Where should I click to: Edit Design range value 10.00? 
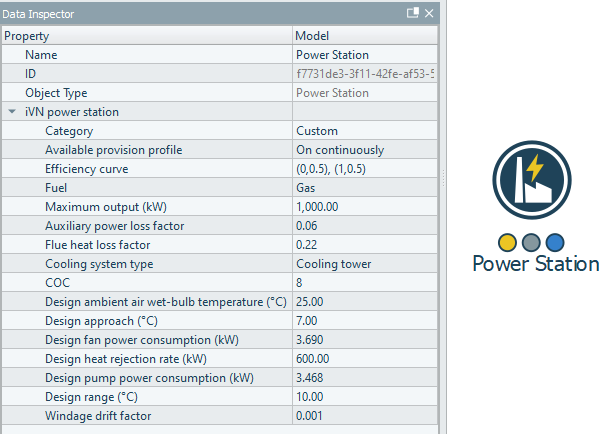pyautogui.click(x=365, y=397)
